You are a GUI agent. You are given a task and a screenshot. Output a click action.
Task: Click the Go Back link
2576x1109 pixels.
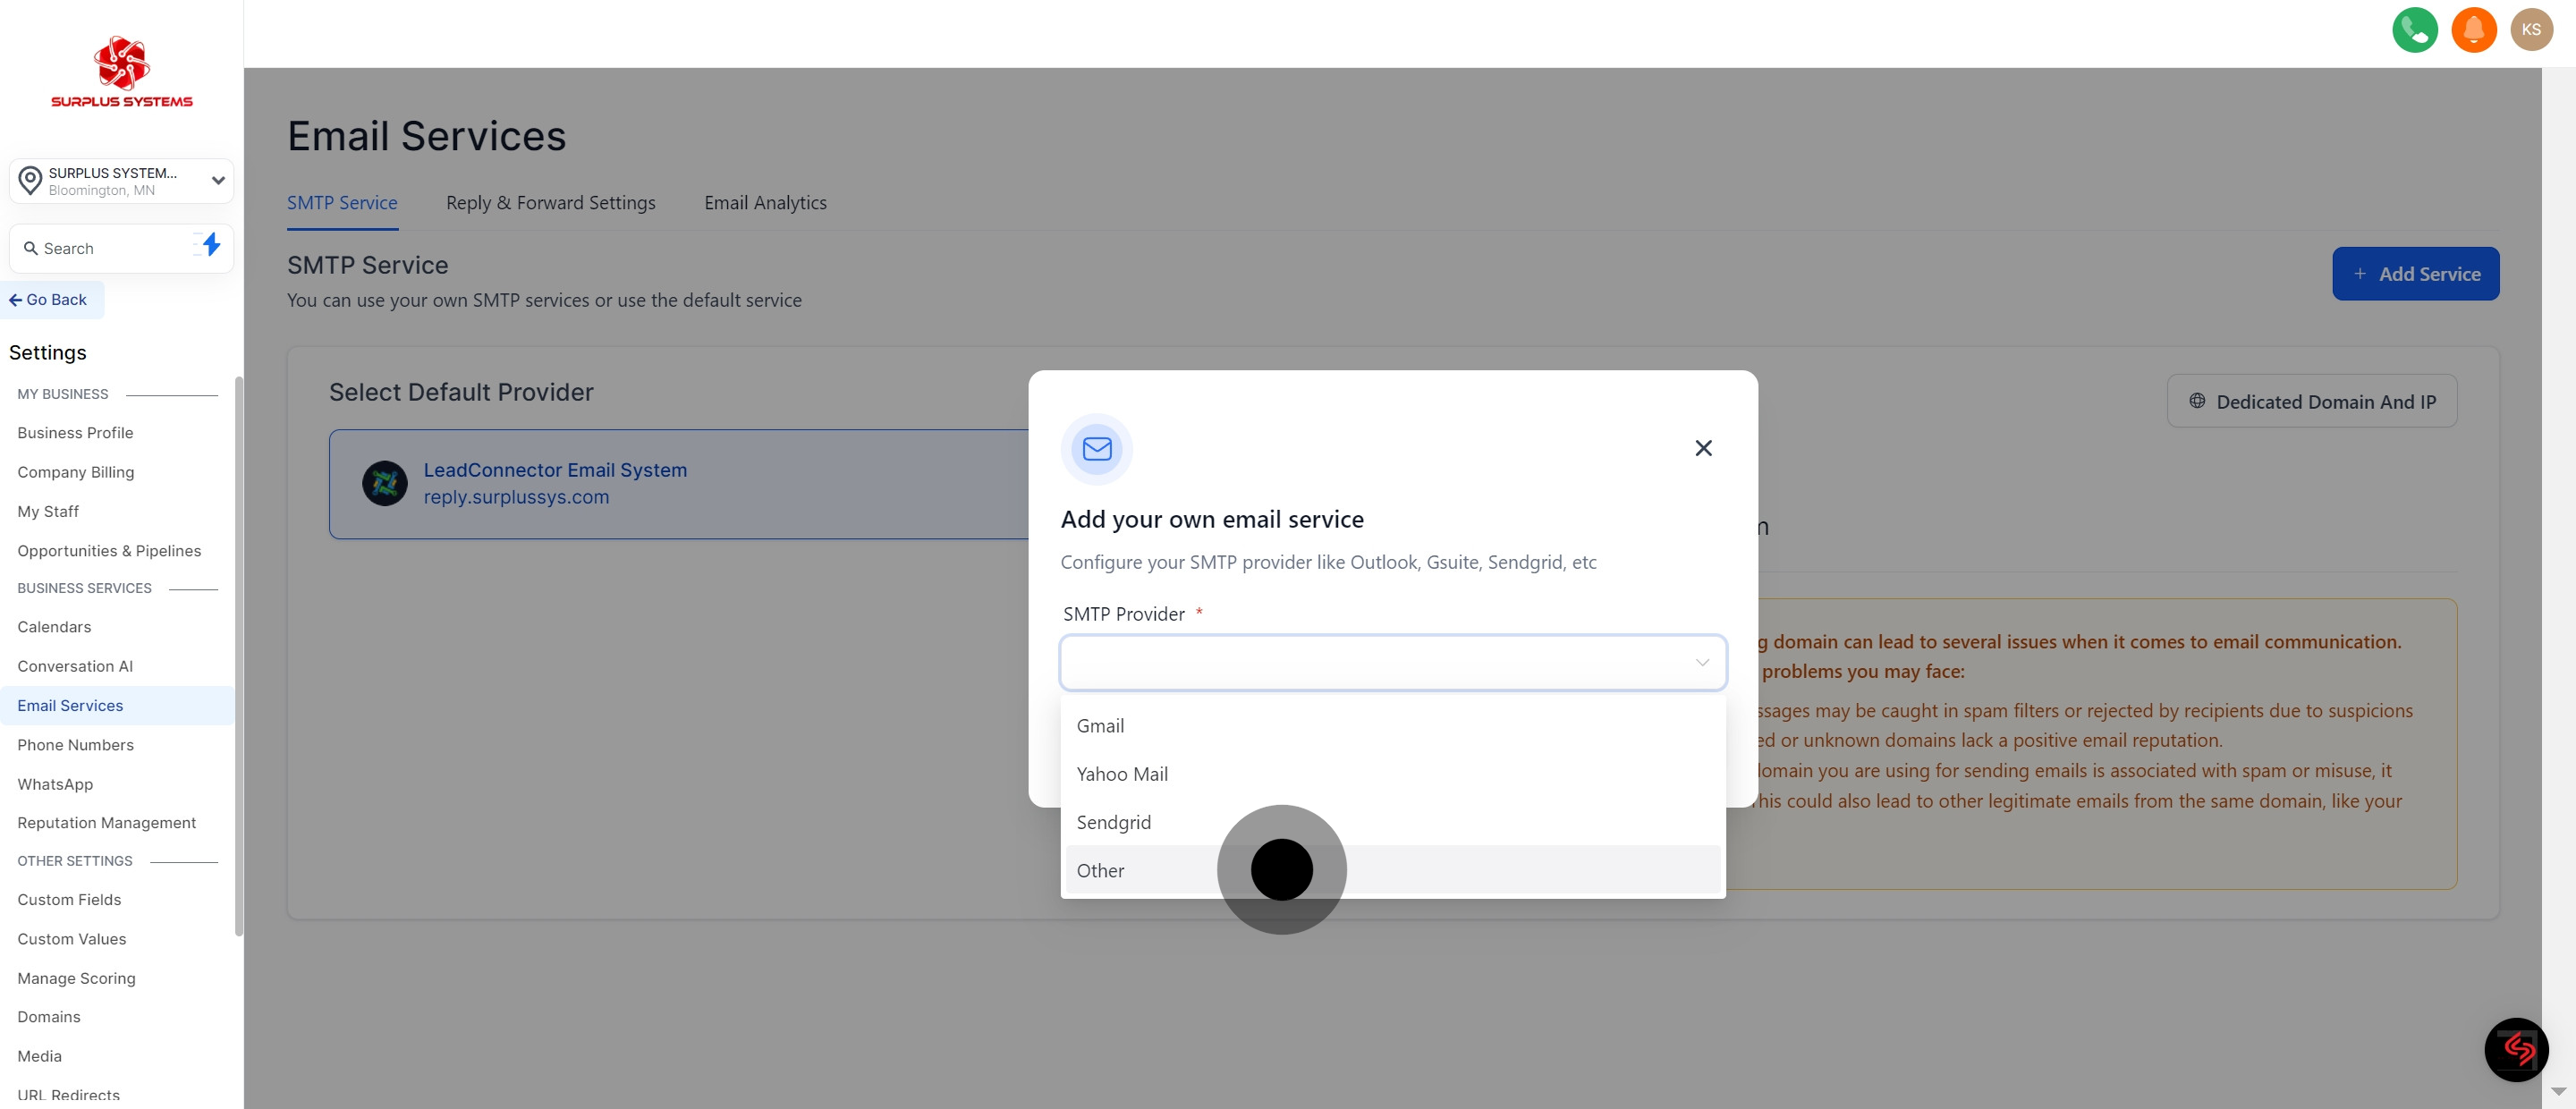click(48, 300)
